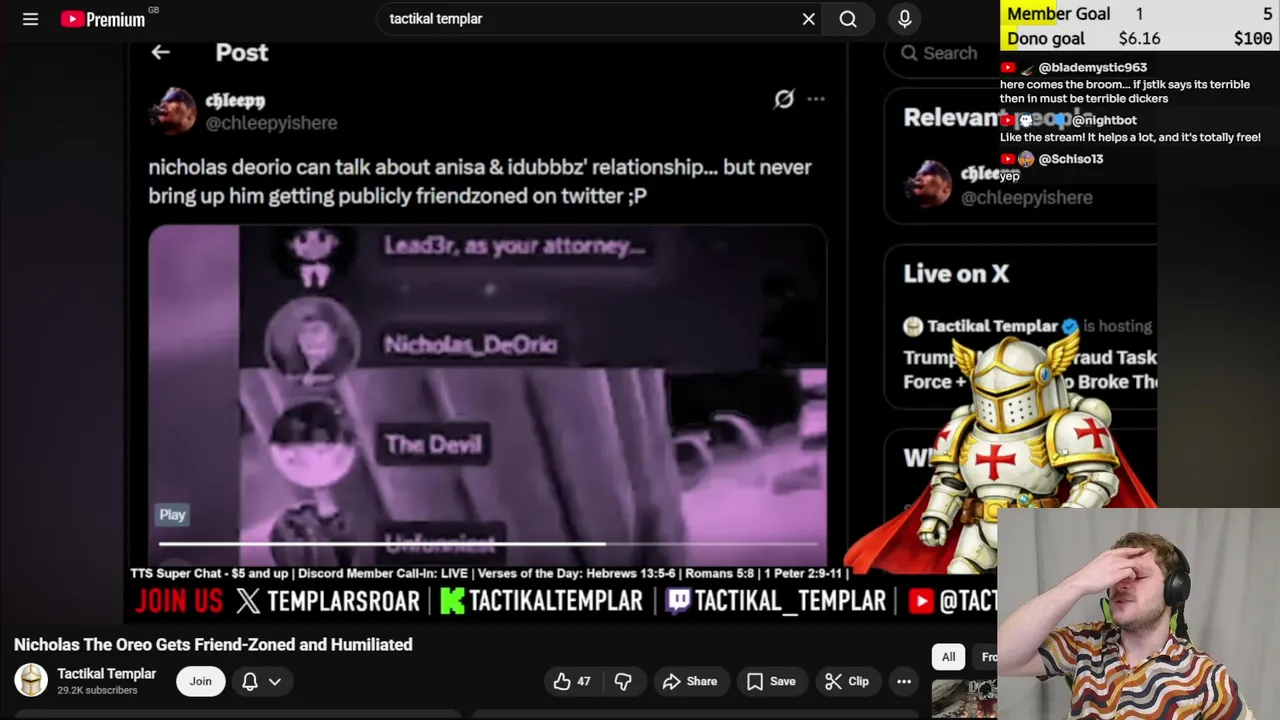Select the All filter chip

pyautogui.click(x=948, y=657)
